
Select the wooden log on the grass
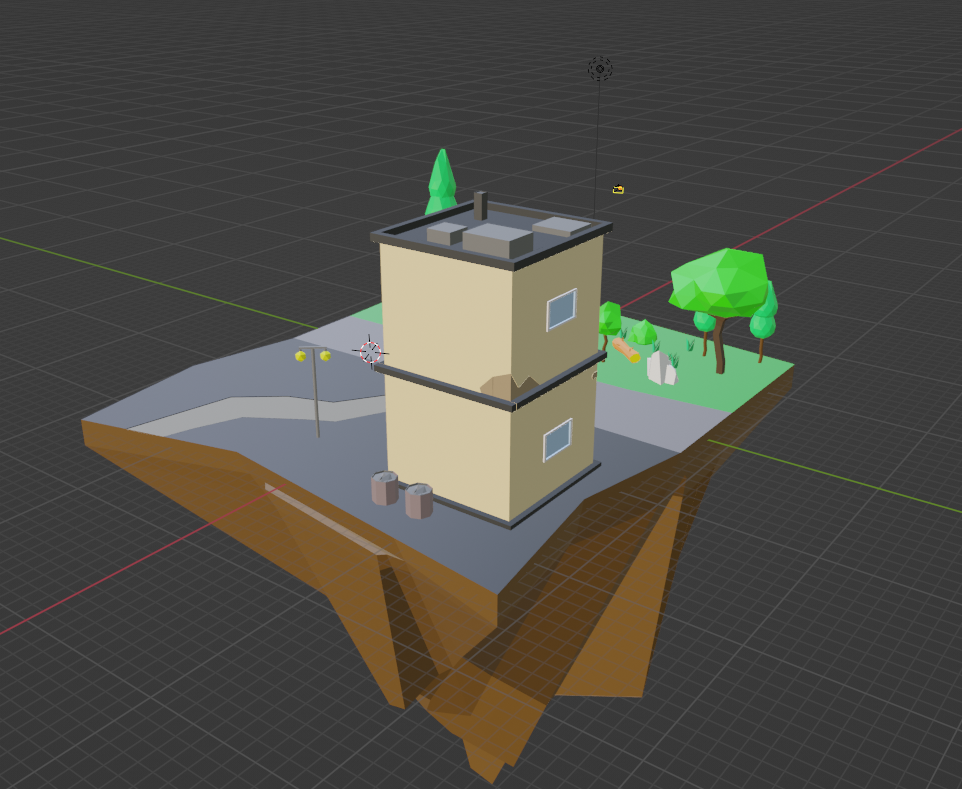pos(626,350)
